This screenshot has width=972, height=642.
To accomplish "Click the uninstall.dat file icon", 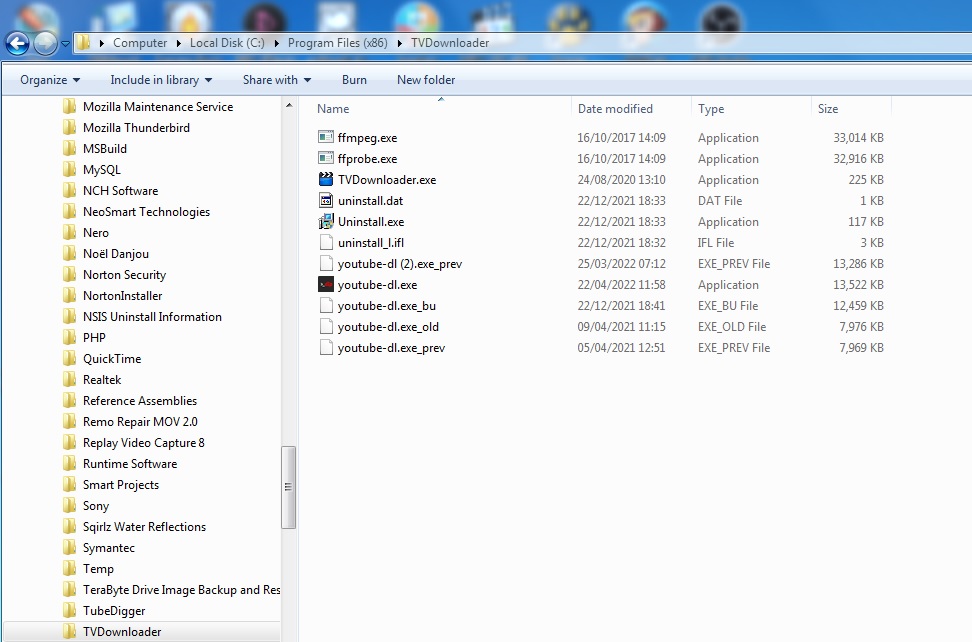I will click(x=325, y=200).
